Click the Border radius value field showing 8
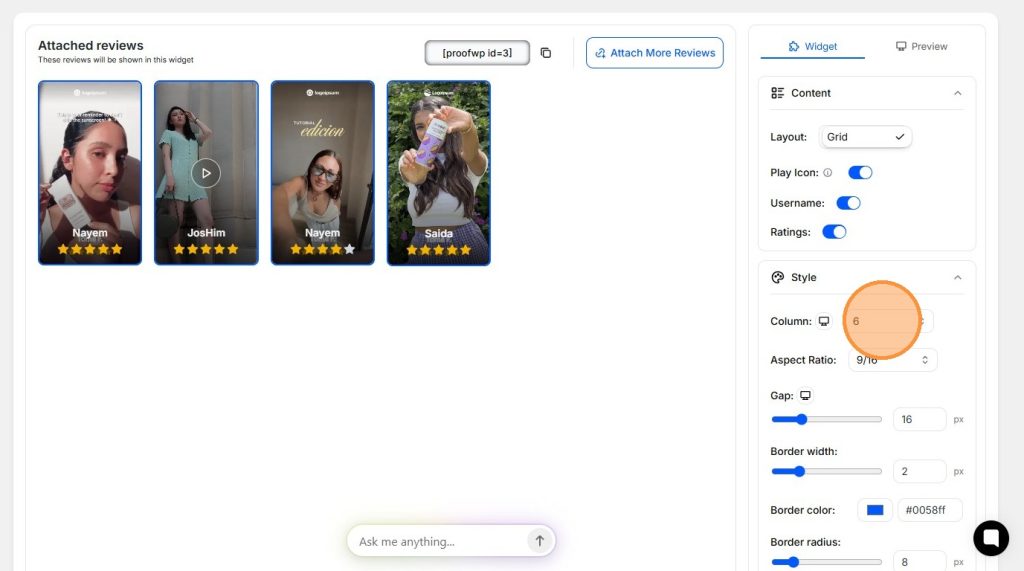Viewport: 1024px width, 571px height. pos(920,562)
